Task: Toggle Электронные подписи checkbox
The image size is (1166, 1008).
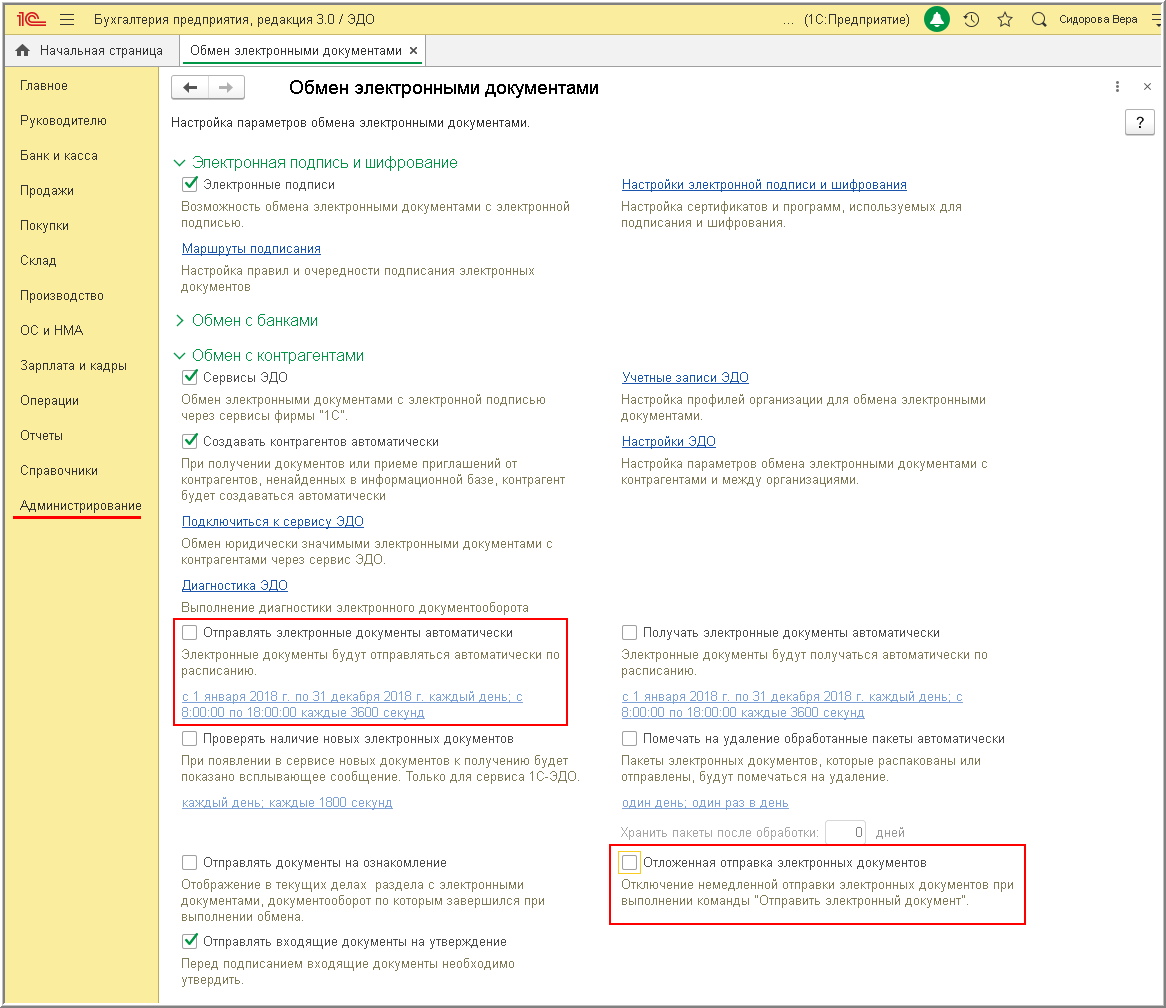Action: click(x=190, y=184)
